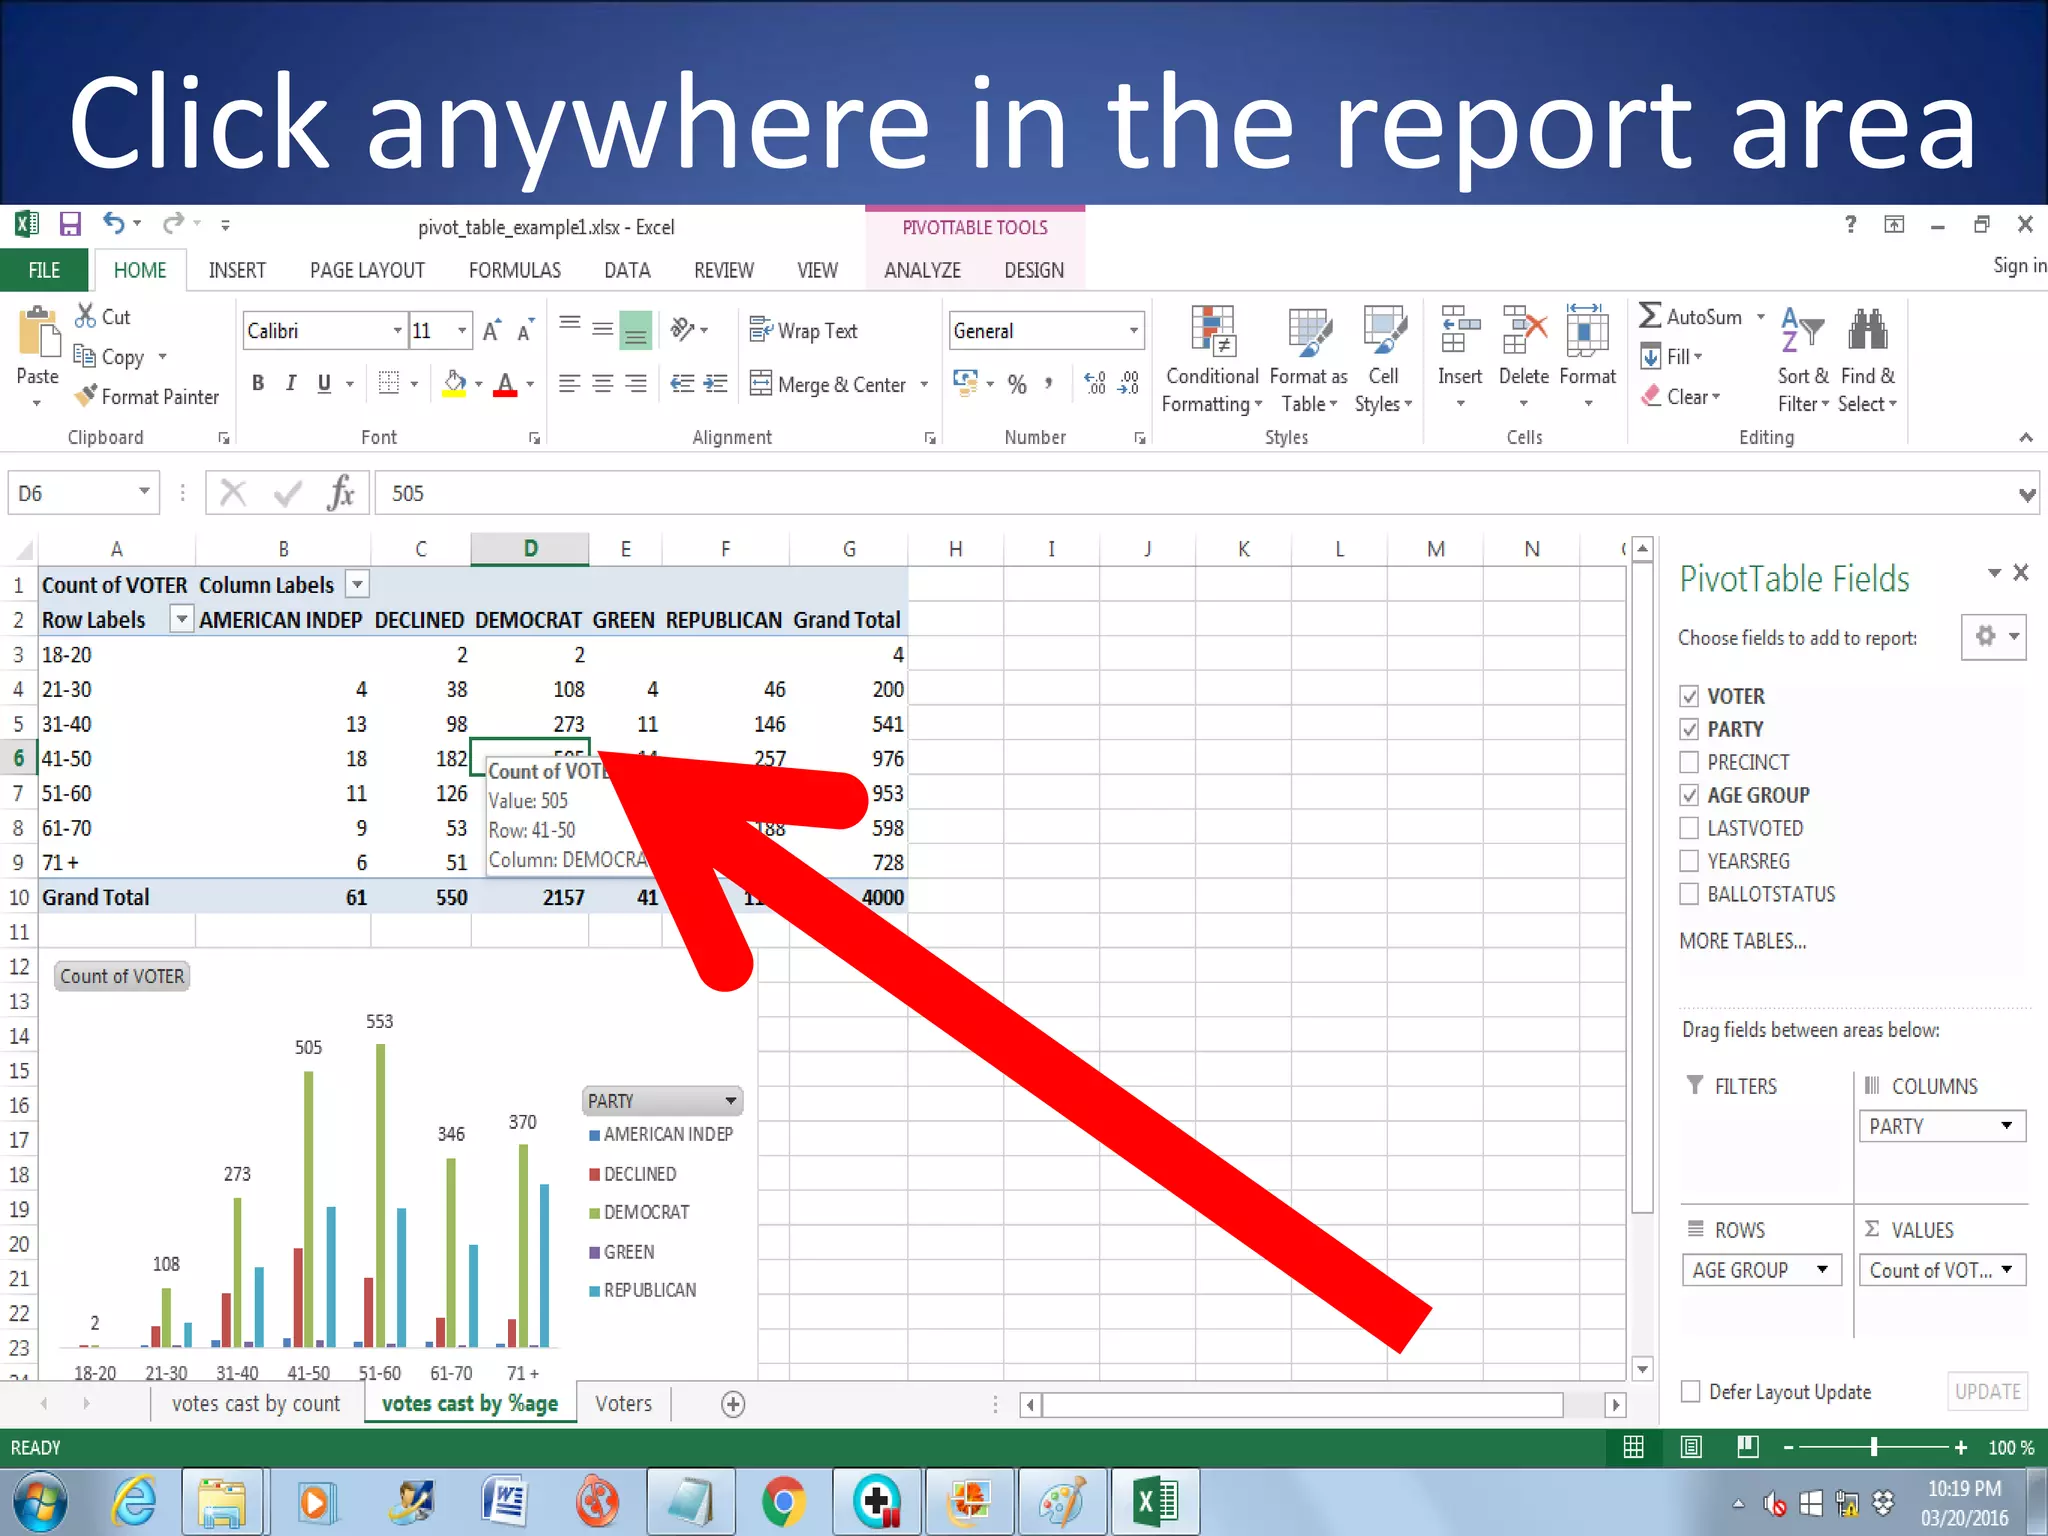Expand PARTY field in COLUMNS area
2048x1536 pixels.
coord(2006,1126)
